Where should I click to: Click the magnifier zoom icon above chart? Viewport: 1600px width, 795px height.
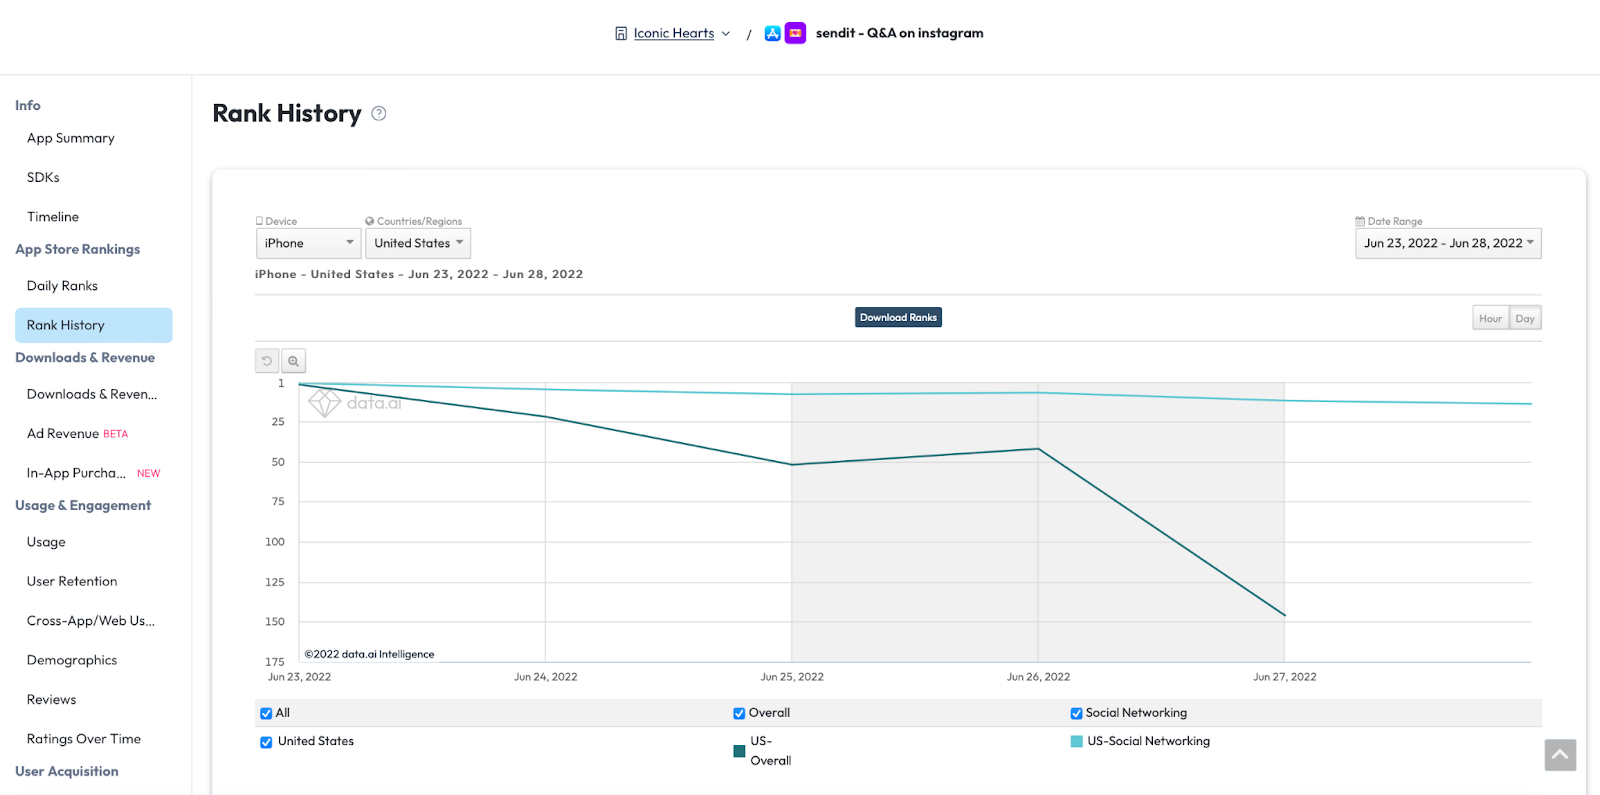click(293, 361)
